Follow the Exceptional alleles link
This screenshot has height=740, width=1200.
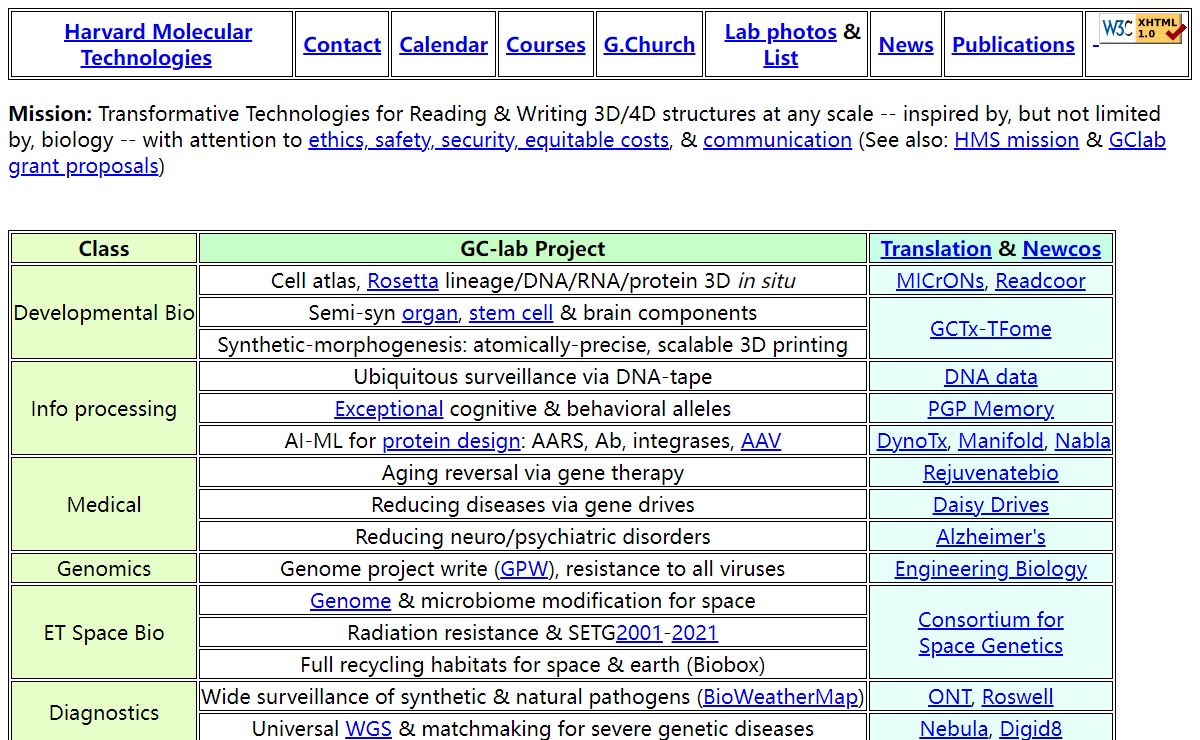pyautogui.click(x=389, y=409)
